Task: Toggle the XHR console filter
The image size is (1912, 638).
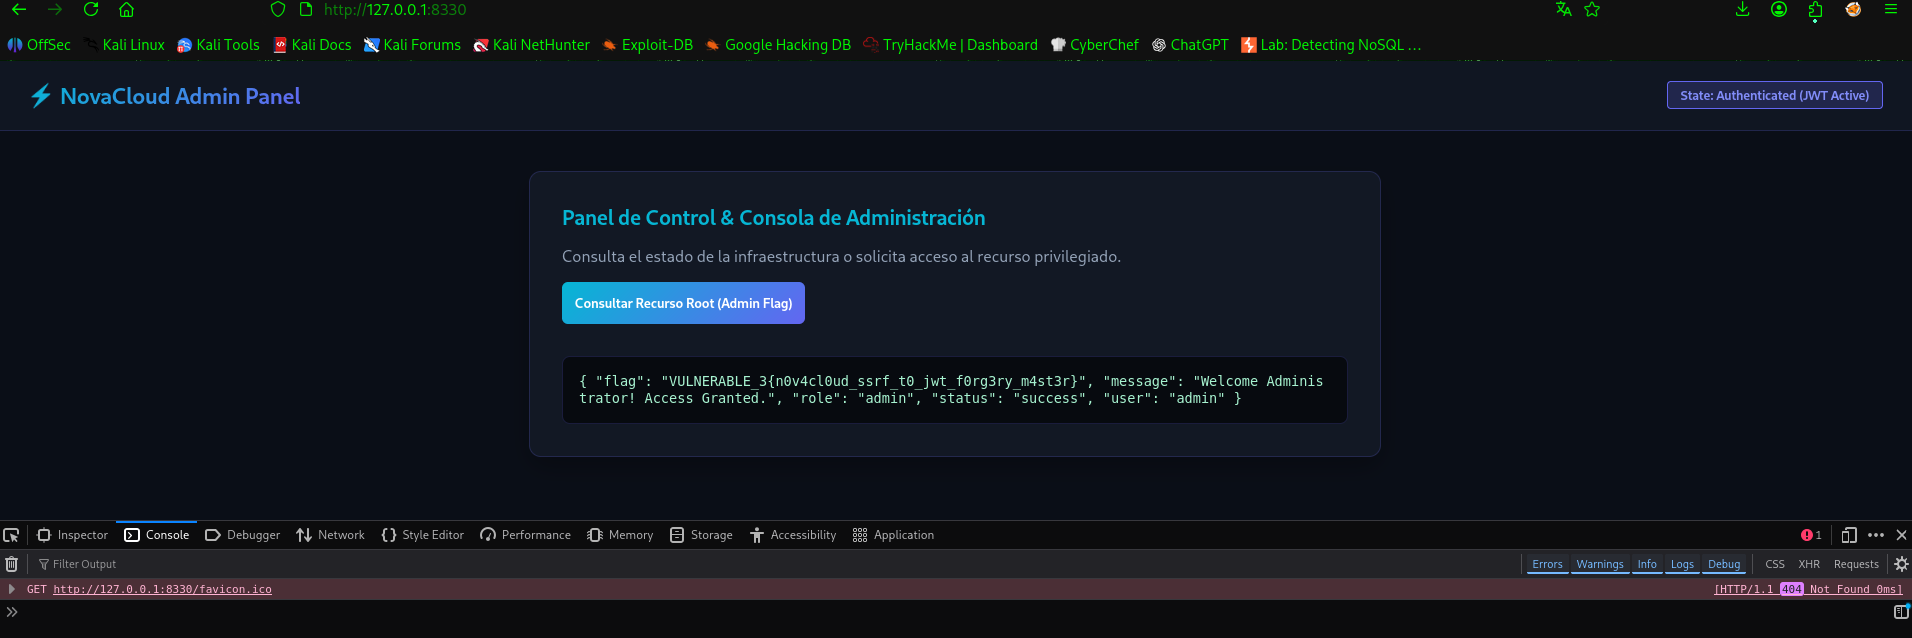Action: point(1809,564)
